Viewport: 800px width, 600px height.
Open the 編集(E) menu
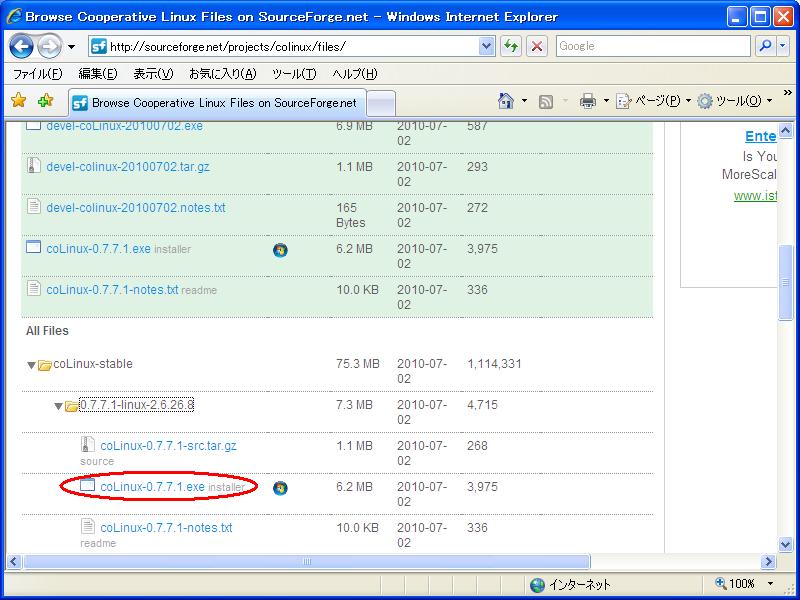coord(97,74)
